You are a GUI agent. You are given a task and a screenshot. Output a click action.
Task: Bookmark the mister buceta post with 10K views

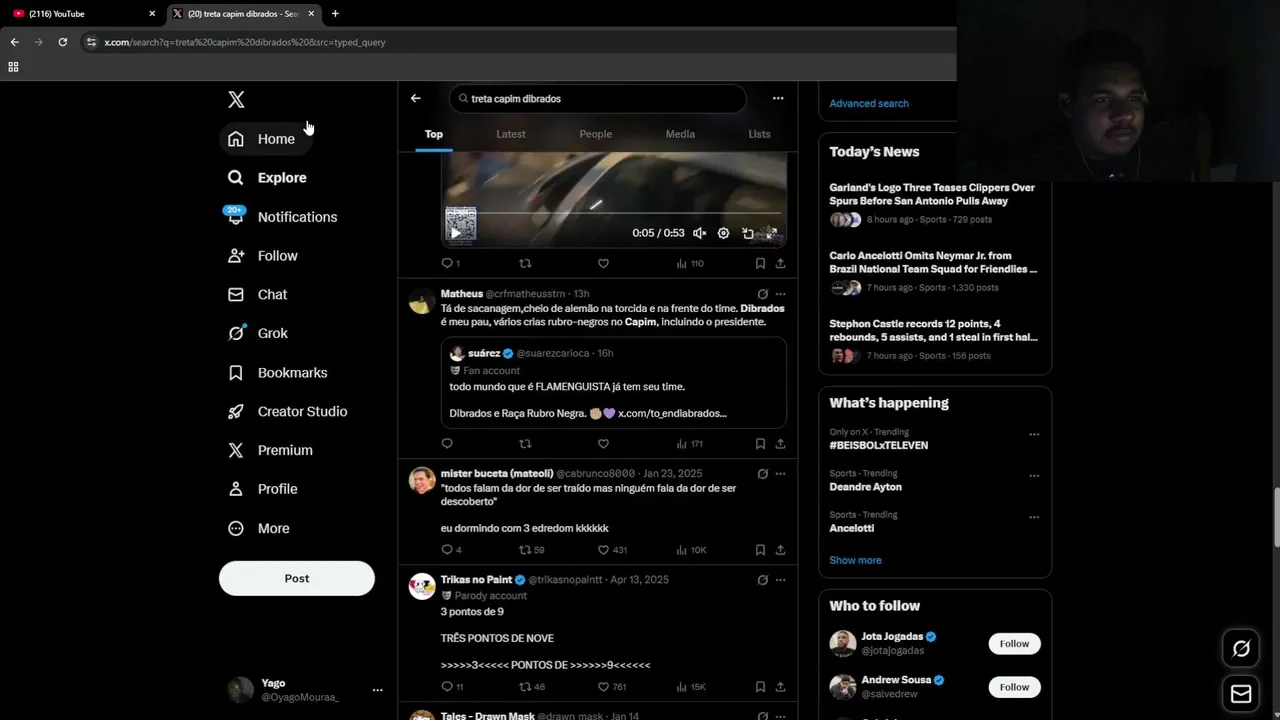click(760, 550)
